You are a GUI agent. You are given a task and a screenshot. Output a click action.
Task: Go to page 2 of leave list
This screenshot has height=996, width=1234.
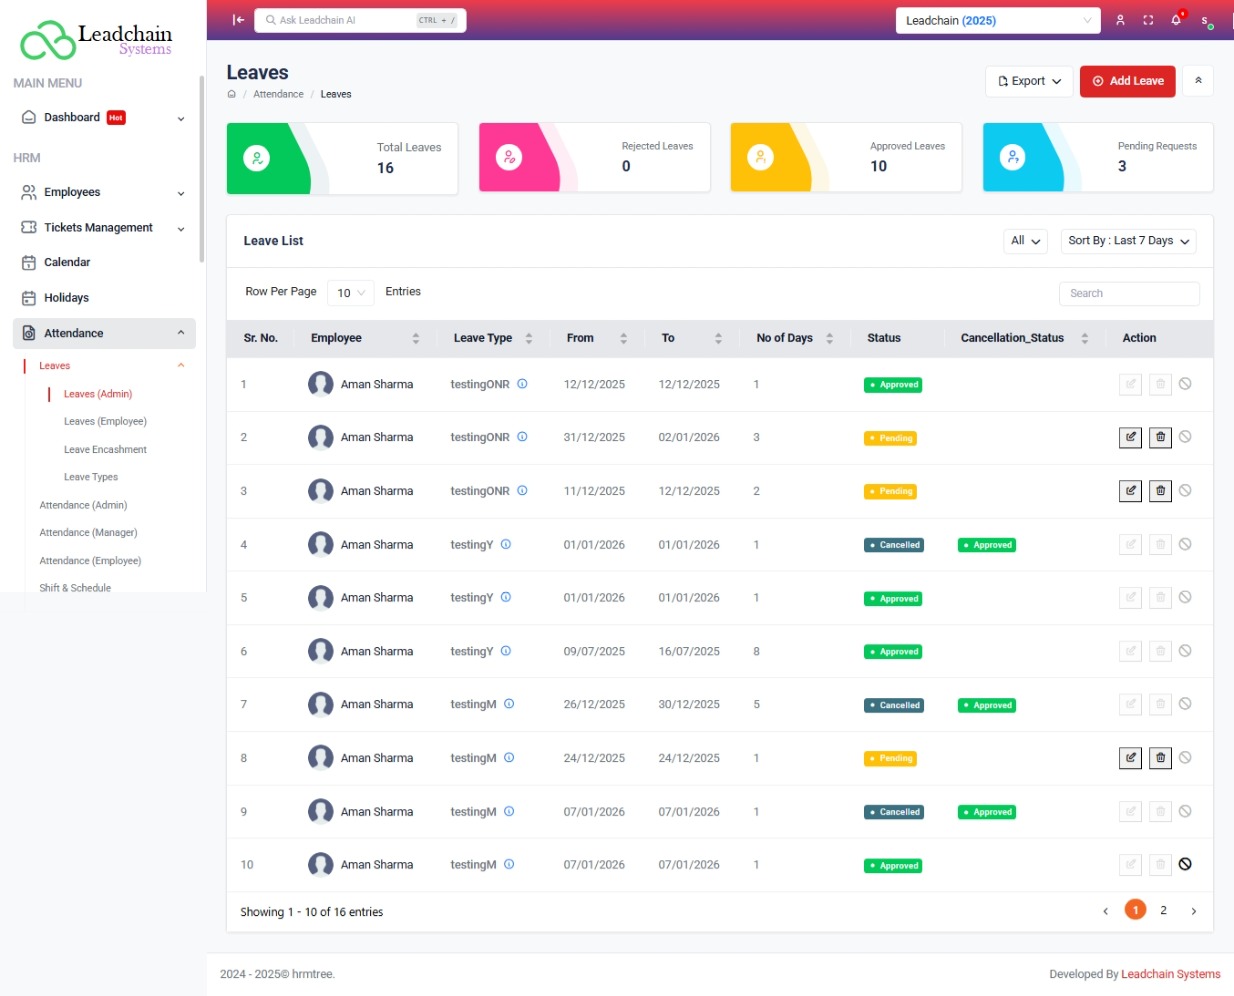[x=1163, y=910]
